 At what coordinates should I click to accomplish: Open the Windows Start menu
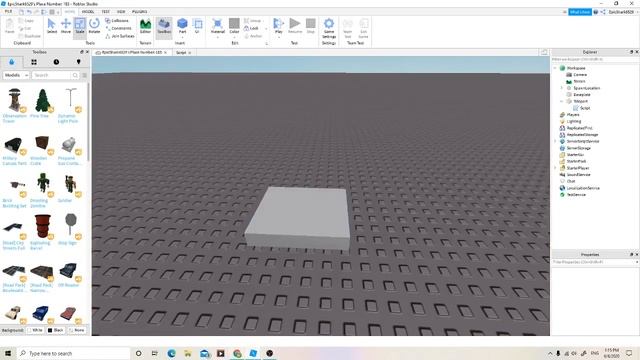point(8,353)
